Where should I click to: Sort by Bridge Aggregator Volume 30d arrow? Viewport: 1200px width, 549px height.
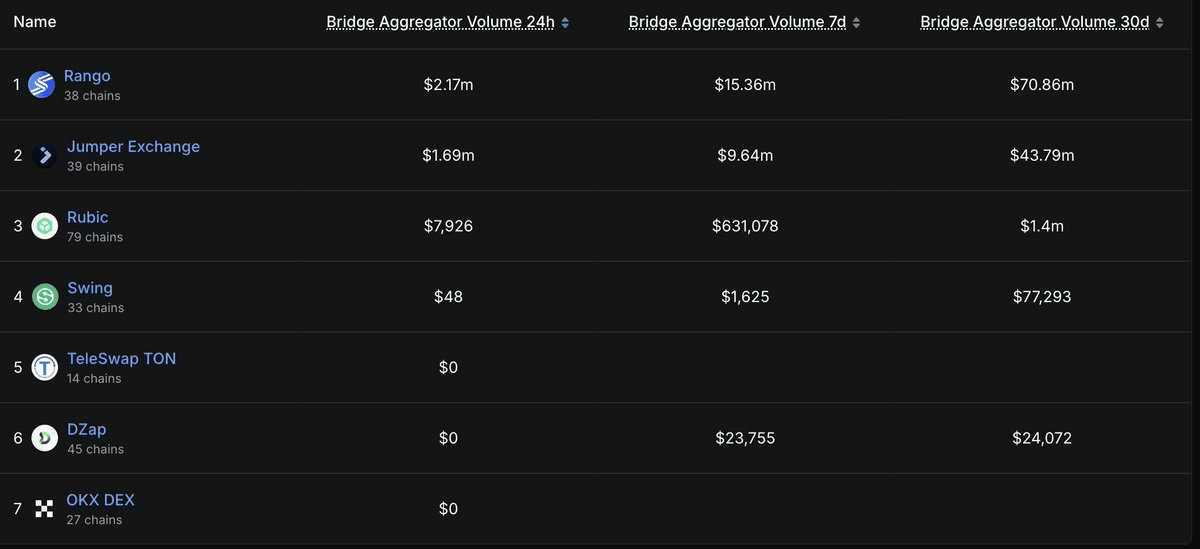[x=1159, y=22]
